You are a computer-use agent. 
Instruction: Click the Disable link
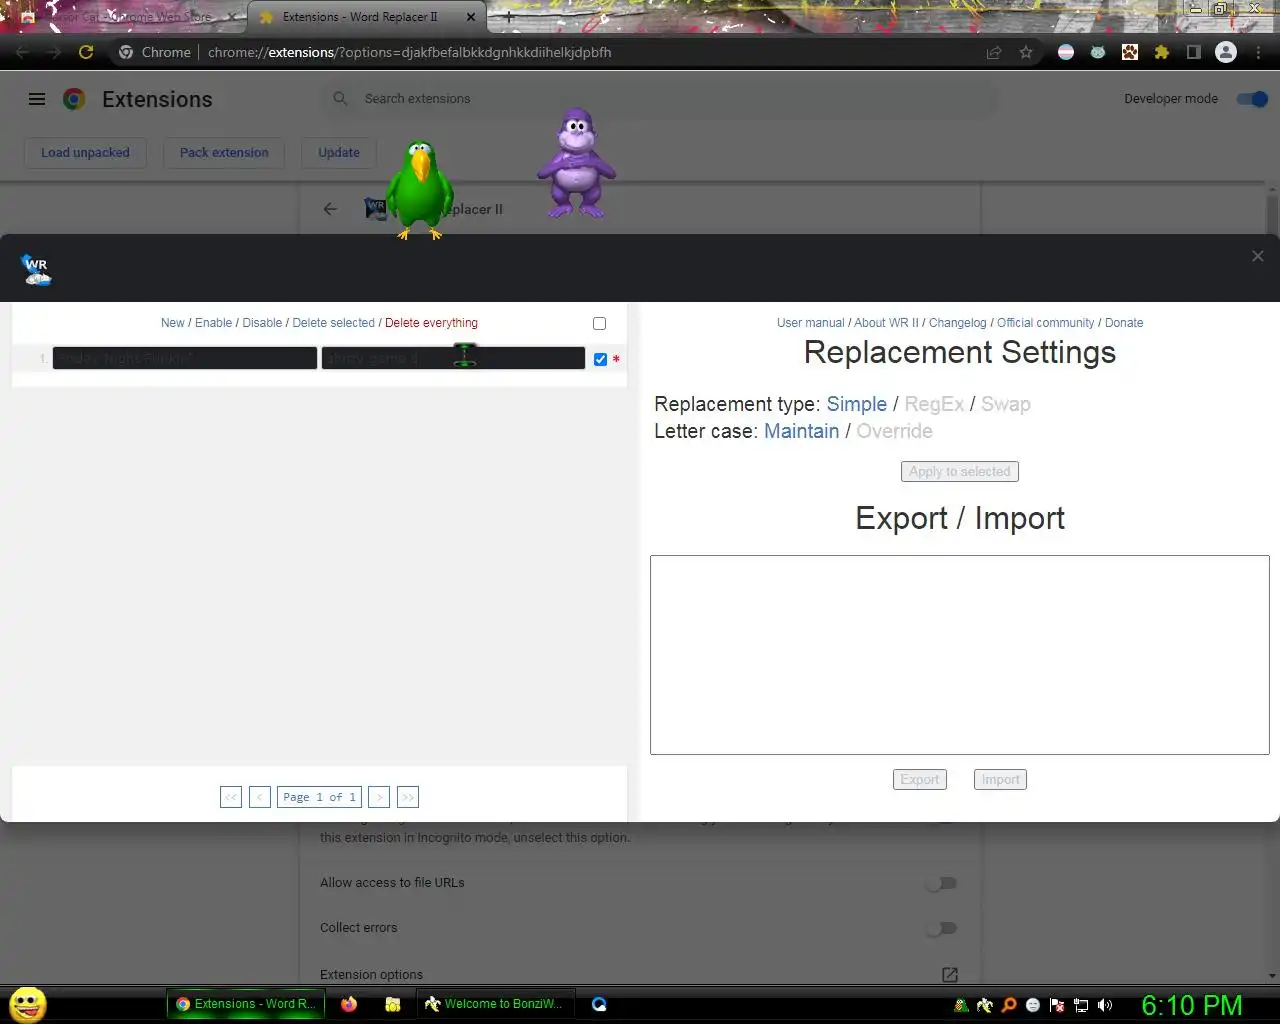point(262,323)
